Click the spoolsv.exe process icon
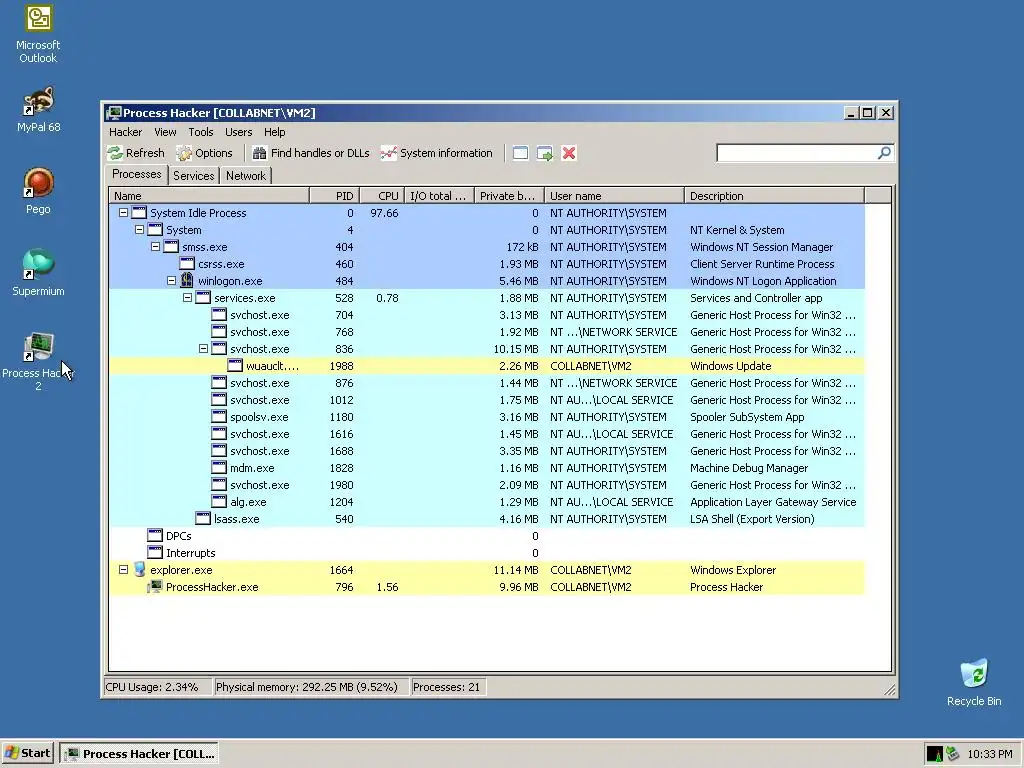1024x768 pixels. pos(219,417)
